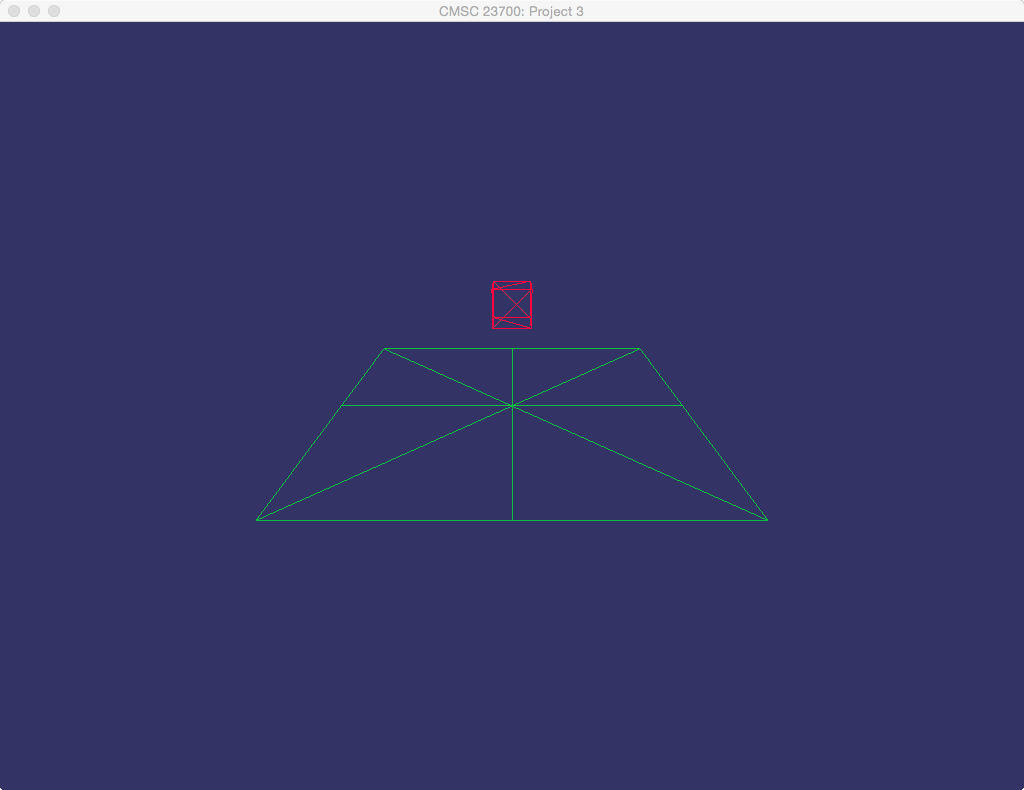
Task: Select the green trapezoid's top-right corner
Action: (639, 349)
